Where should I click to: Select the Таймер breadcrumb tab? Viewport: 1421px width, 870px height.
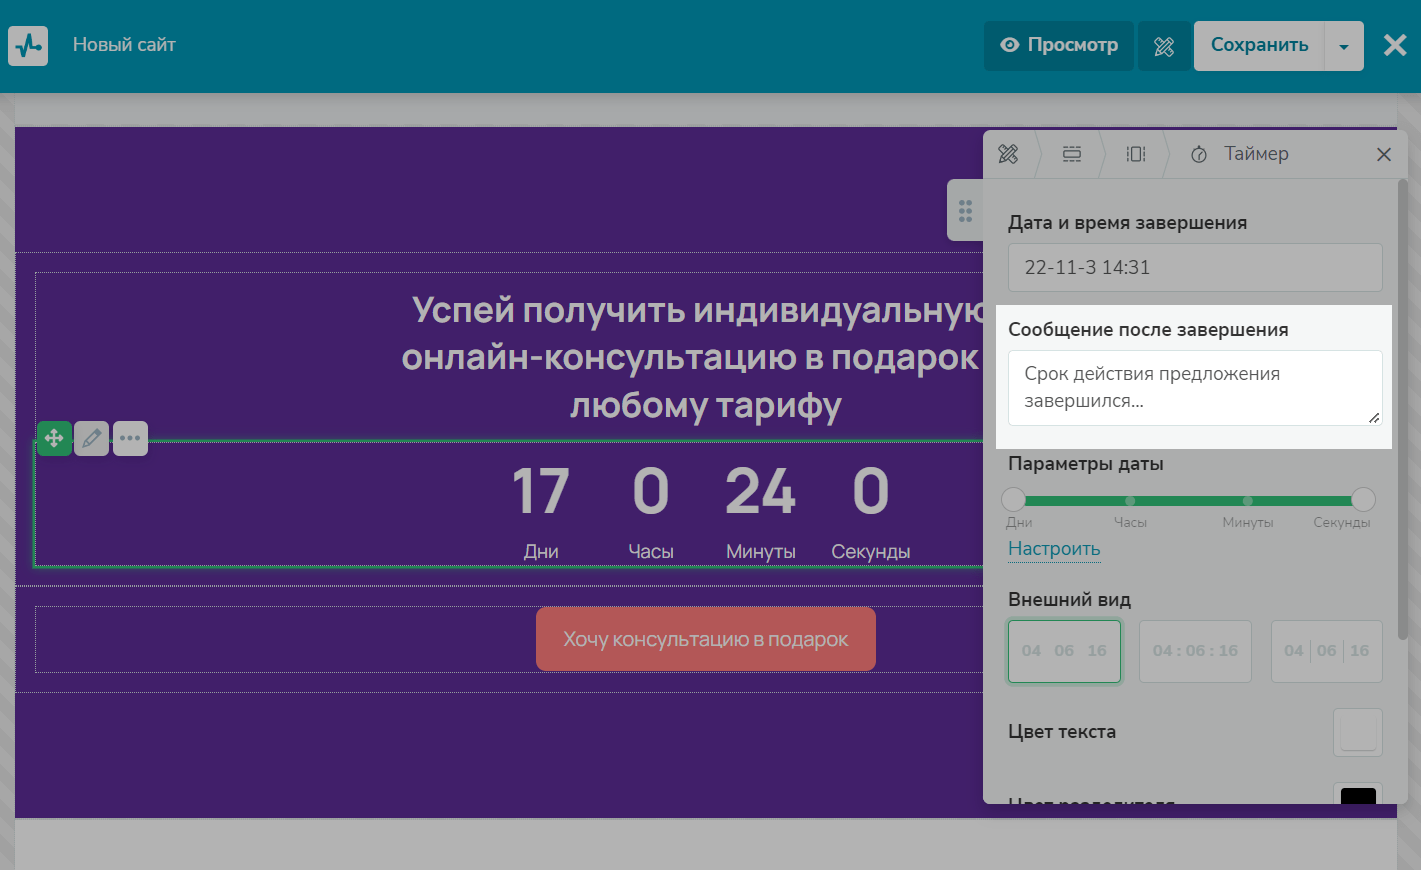click(x=1240, y=154)
